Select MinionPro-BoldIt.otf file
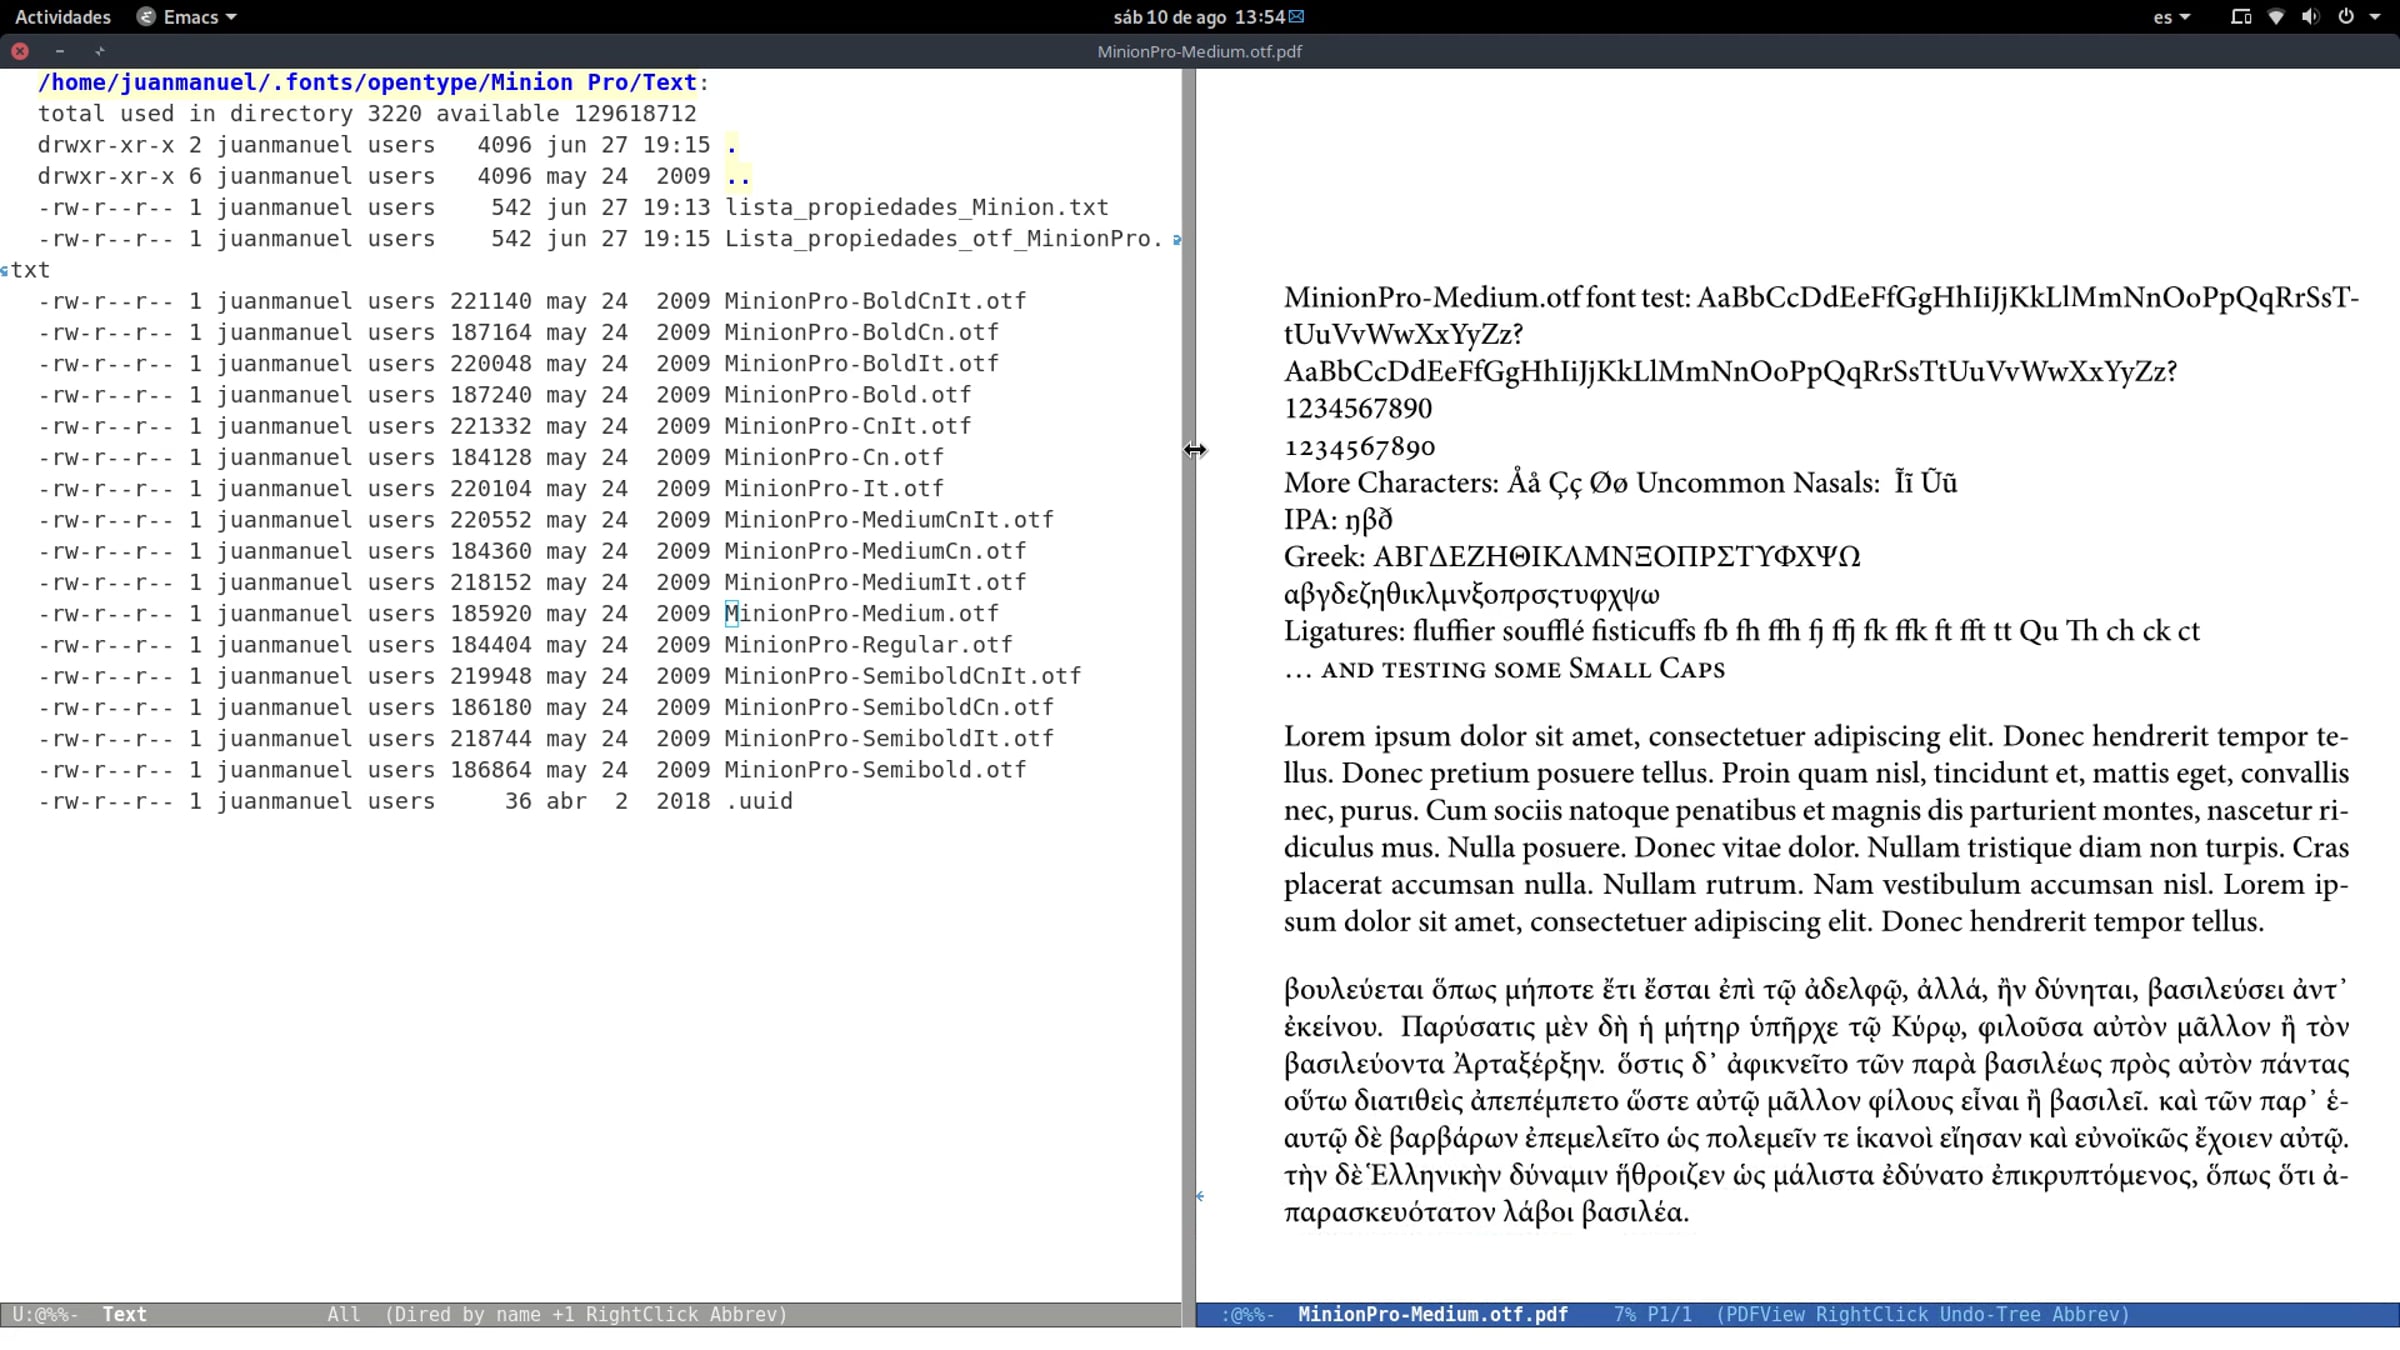This screenshot has height=1350, width=2400. 862,363
